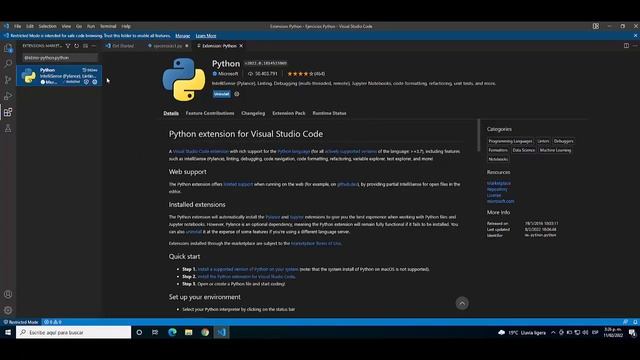Screen dimensions: 640x360
Task: Open editor more actions ellipsis
Action: click(635, 46)
